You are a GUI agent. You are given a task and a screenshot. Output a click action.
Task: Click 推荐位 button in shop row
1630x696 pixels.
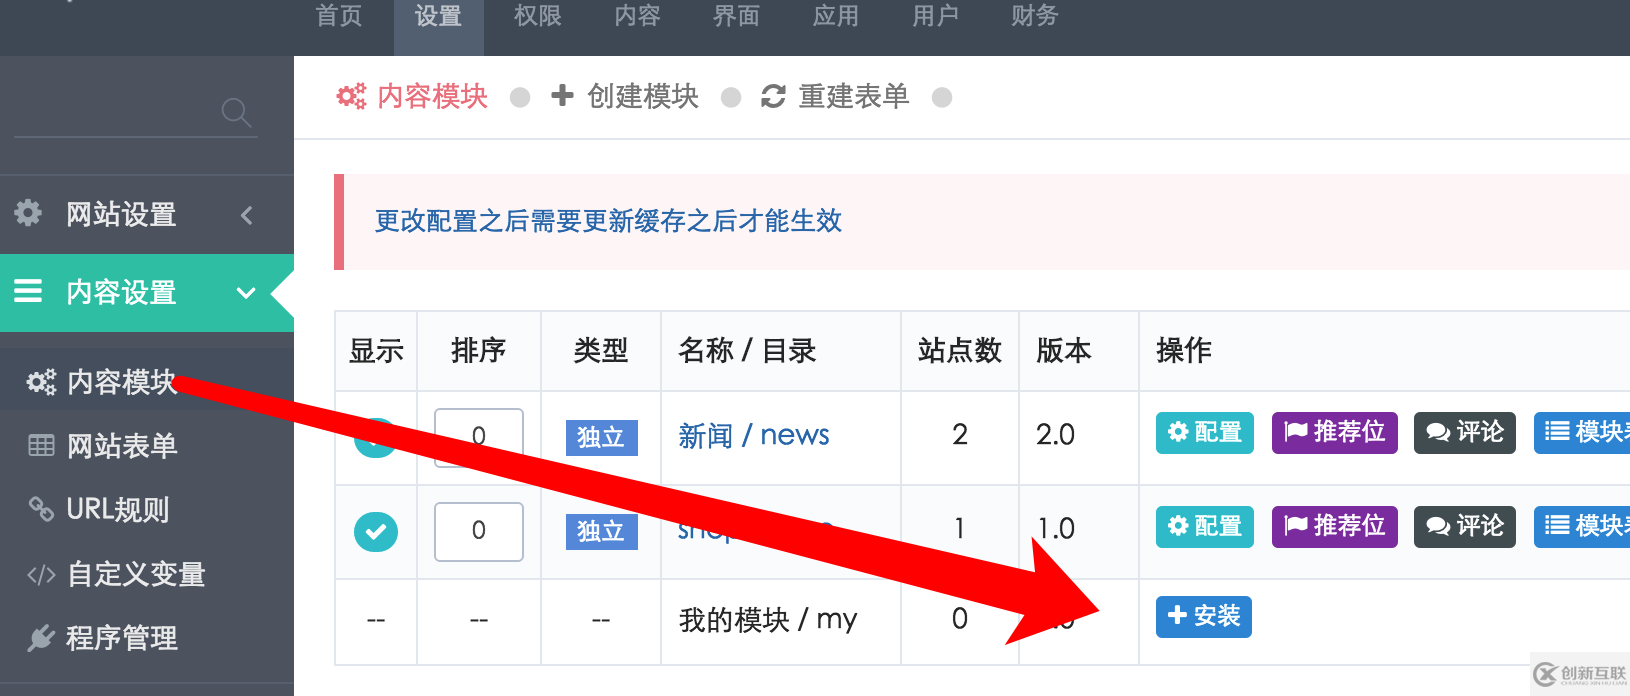coord(1335,527)
